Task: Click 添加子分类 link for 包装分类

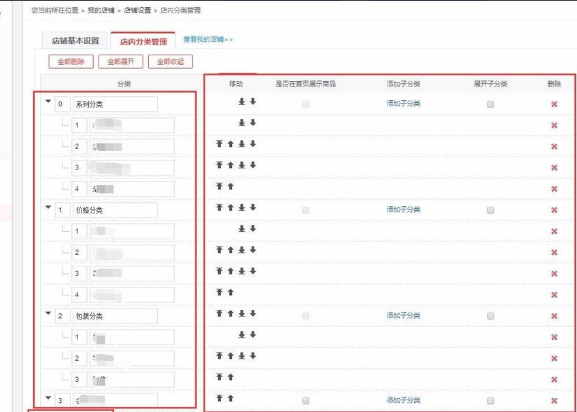Action: 403,316
